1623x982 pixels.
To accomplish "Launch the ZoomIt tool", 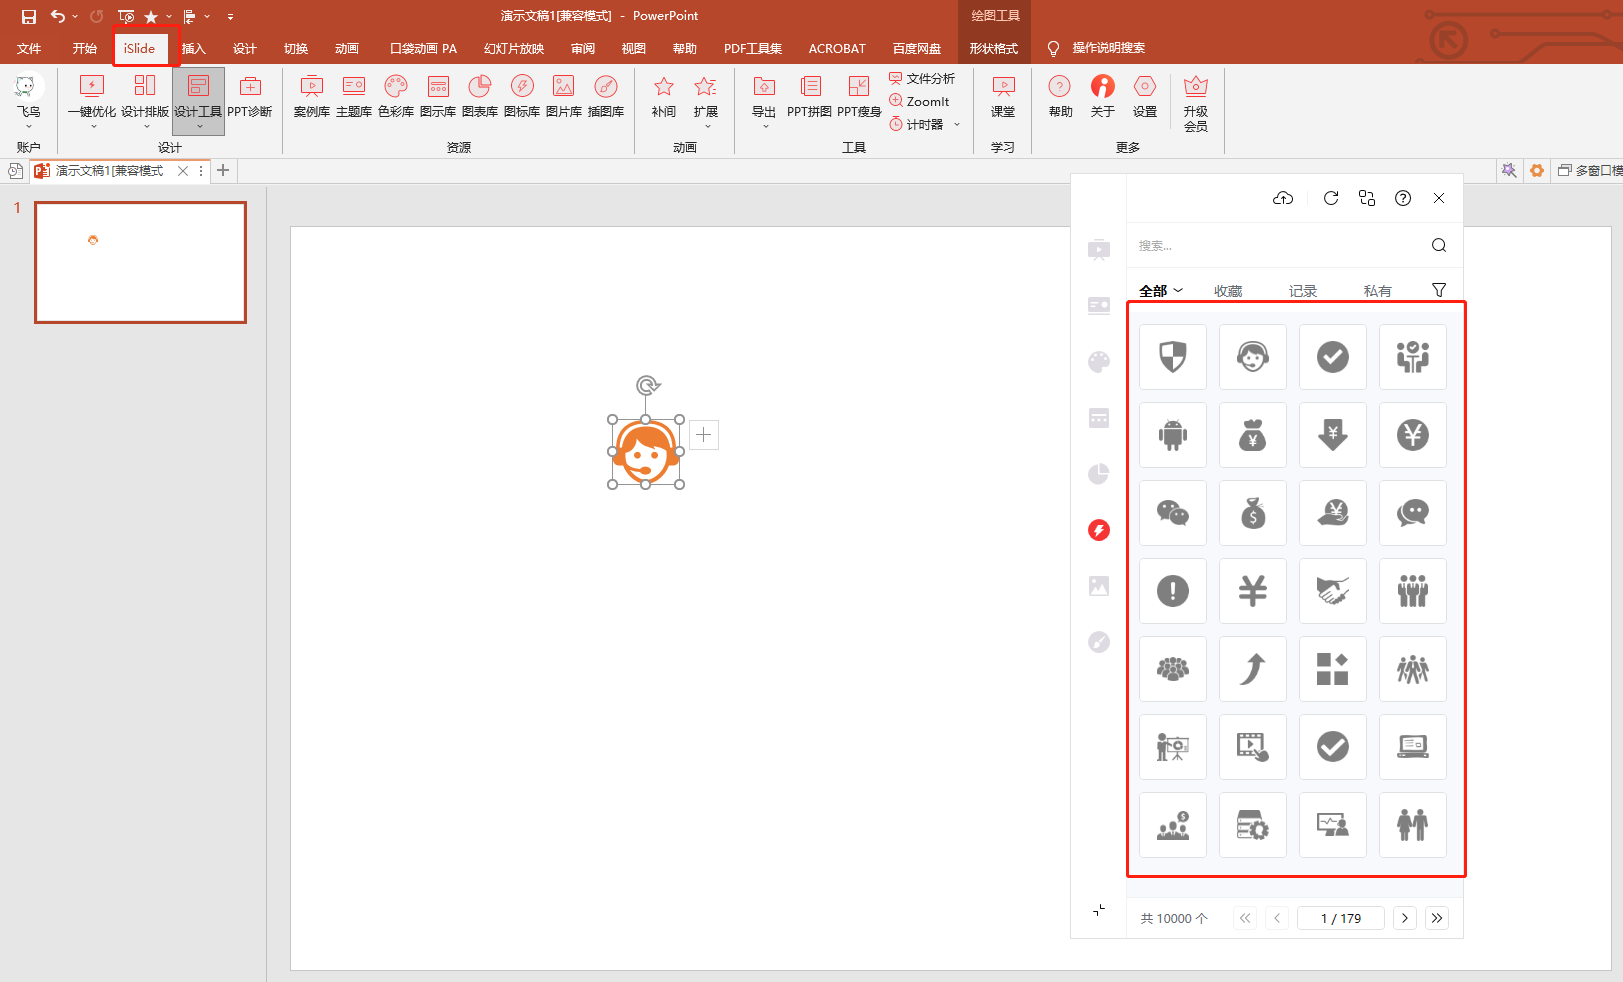I will pos(920,101).
